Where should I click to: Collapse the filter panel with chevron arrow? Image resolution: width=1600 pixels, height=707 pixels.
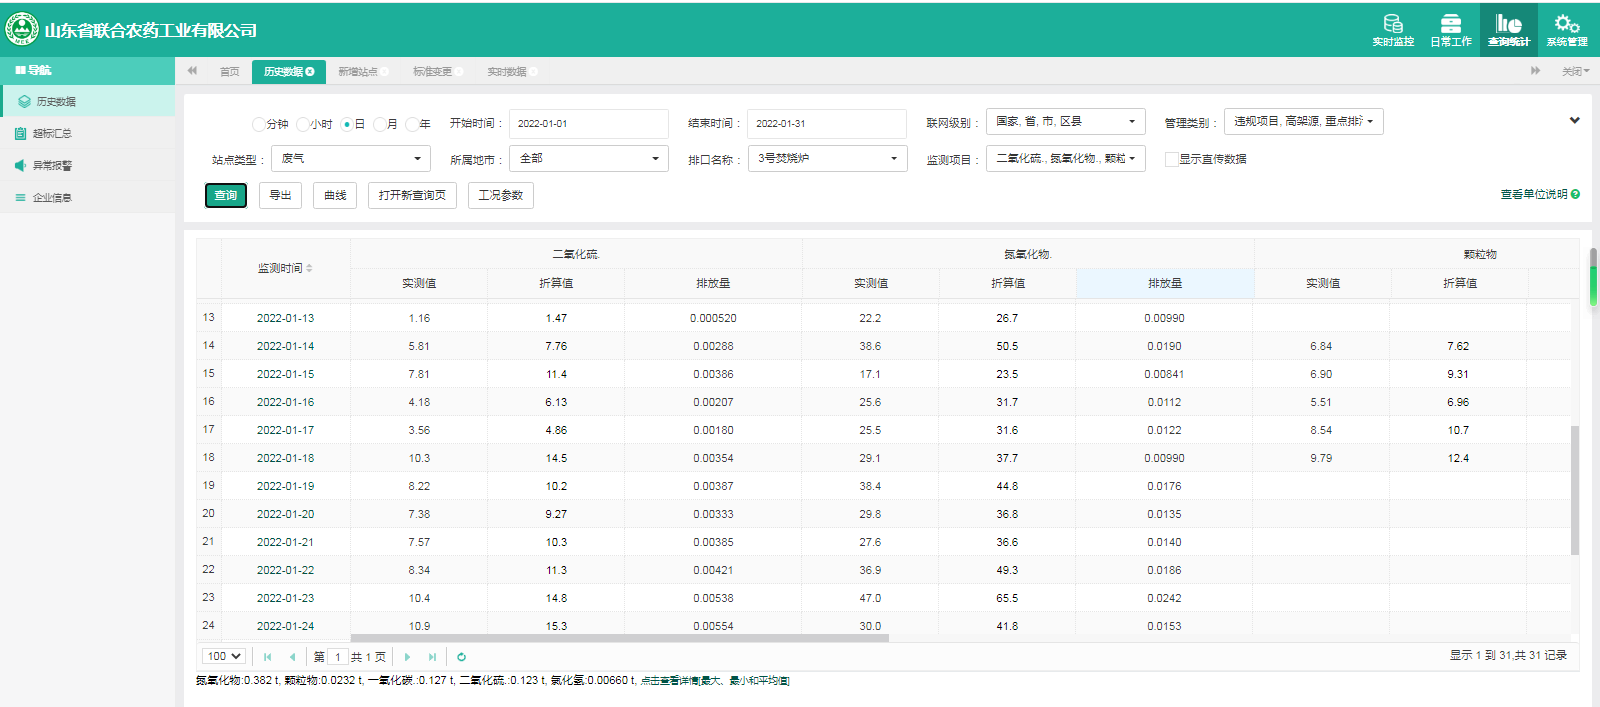(1574, 121)
